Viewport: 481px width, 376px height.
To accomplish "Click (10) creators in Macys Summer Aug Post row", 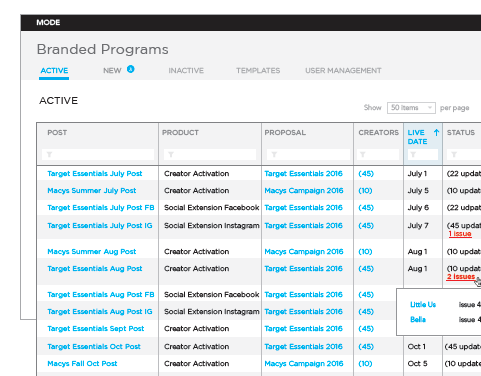I will tap(365, 252).
